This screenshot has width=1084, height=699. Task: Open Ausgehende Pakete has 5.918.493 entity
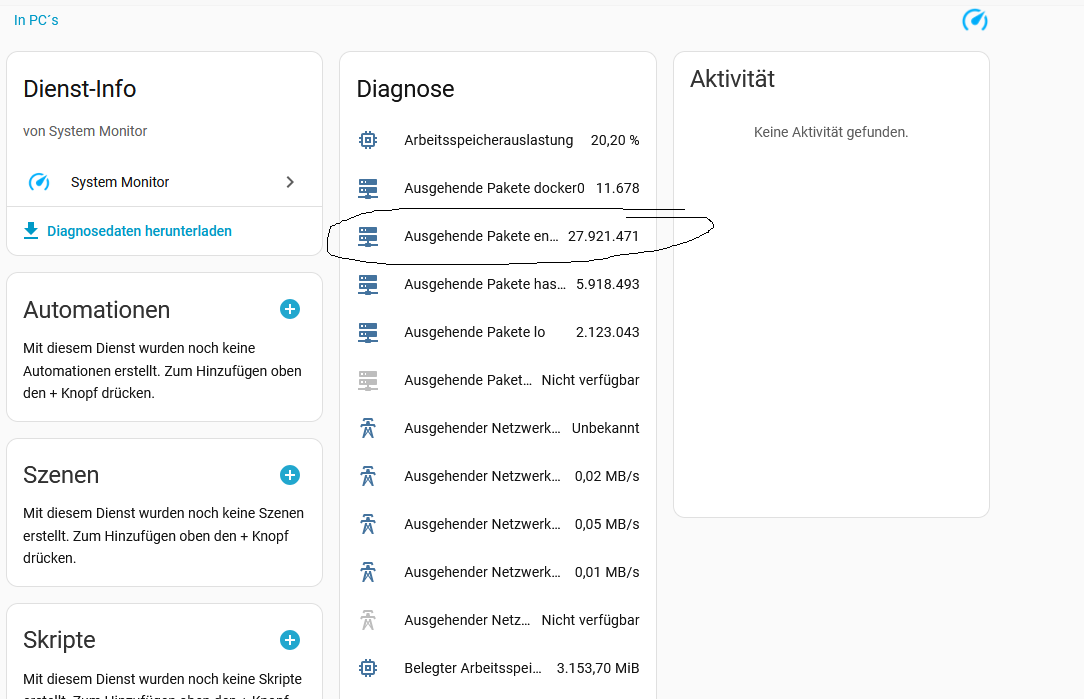tap(498, 284)
